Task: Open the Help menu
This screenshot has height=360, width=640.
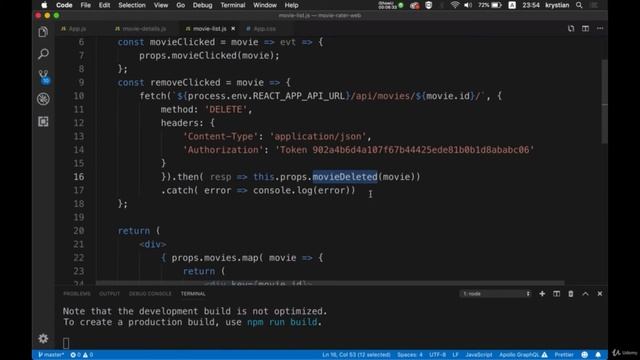Action: click(x=291, y=5)
